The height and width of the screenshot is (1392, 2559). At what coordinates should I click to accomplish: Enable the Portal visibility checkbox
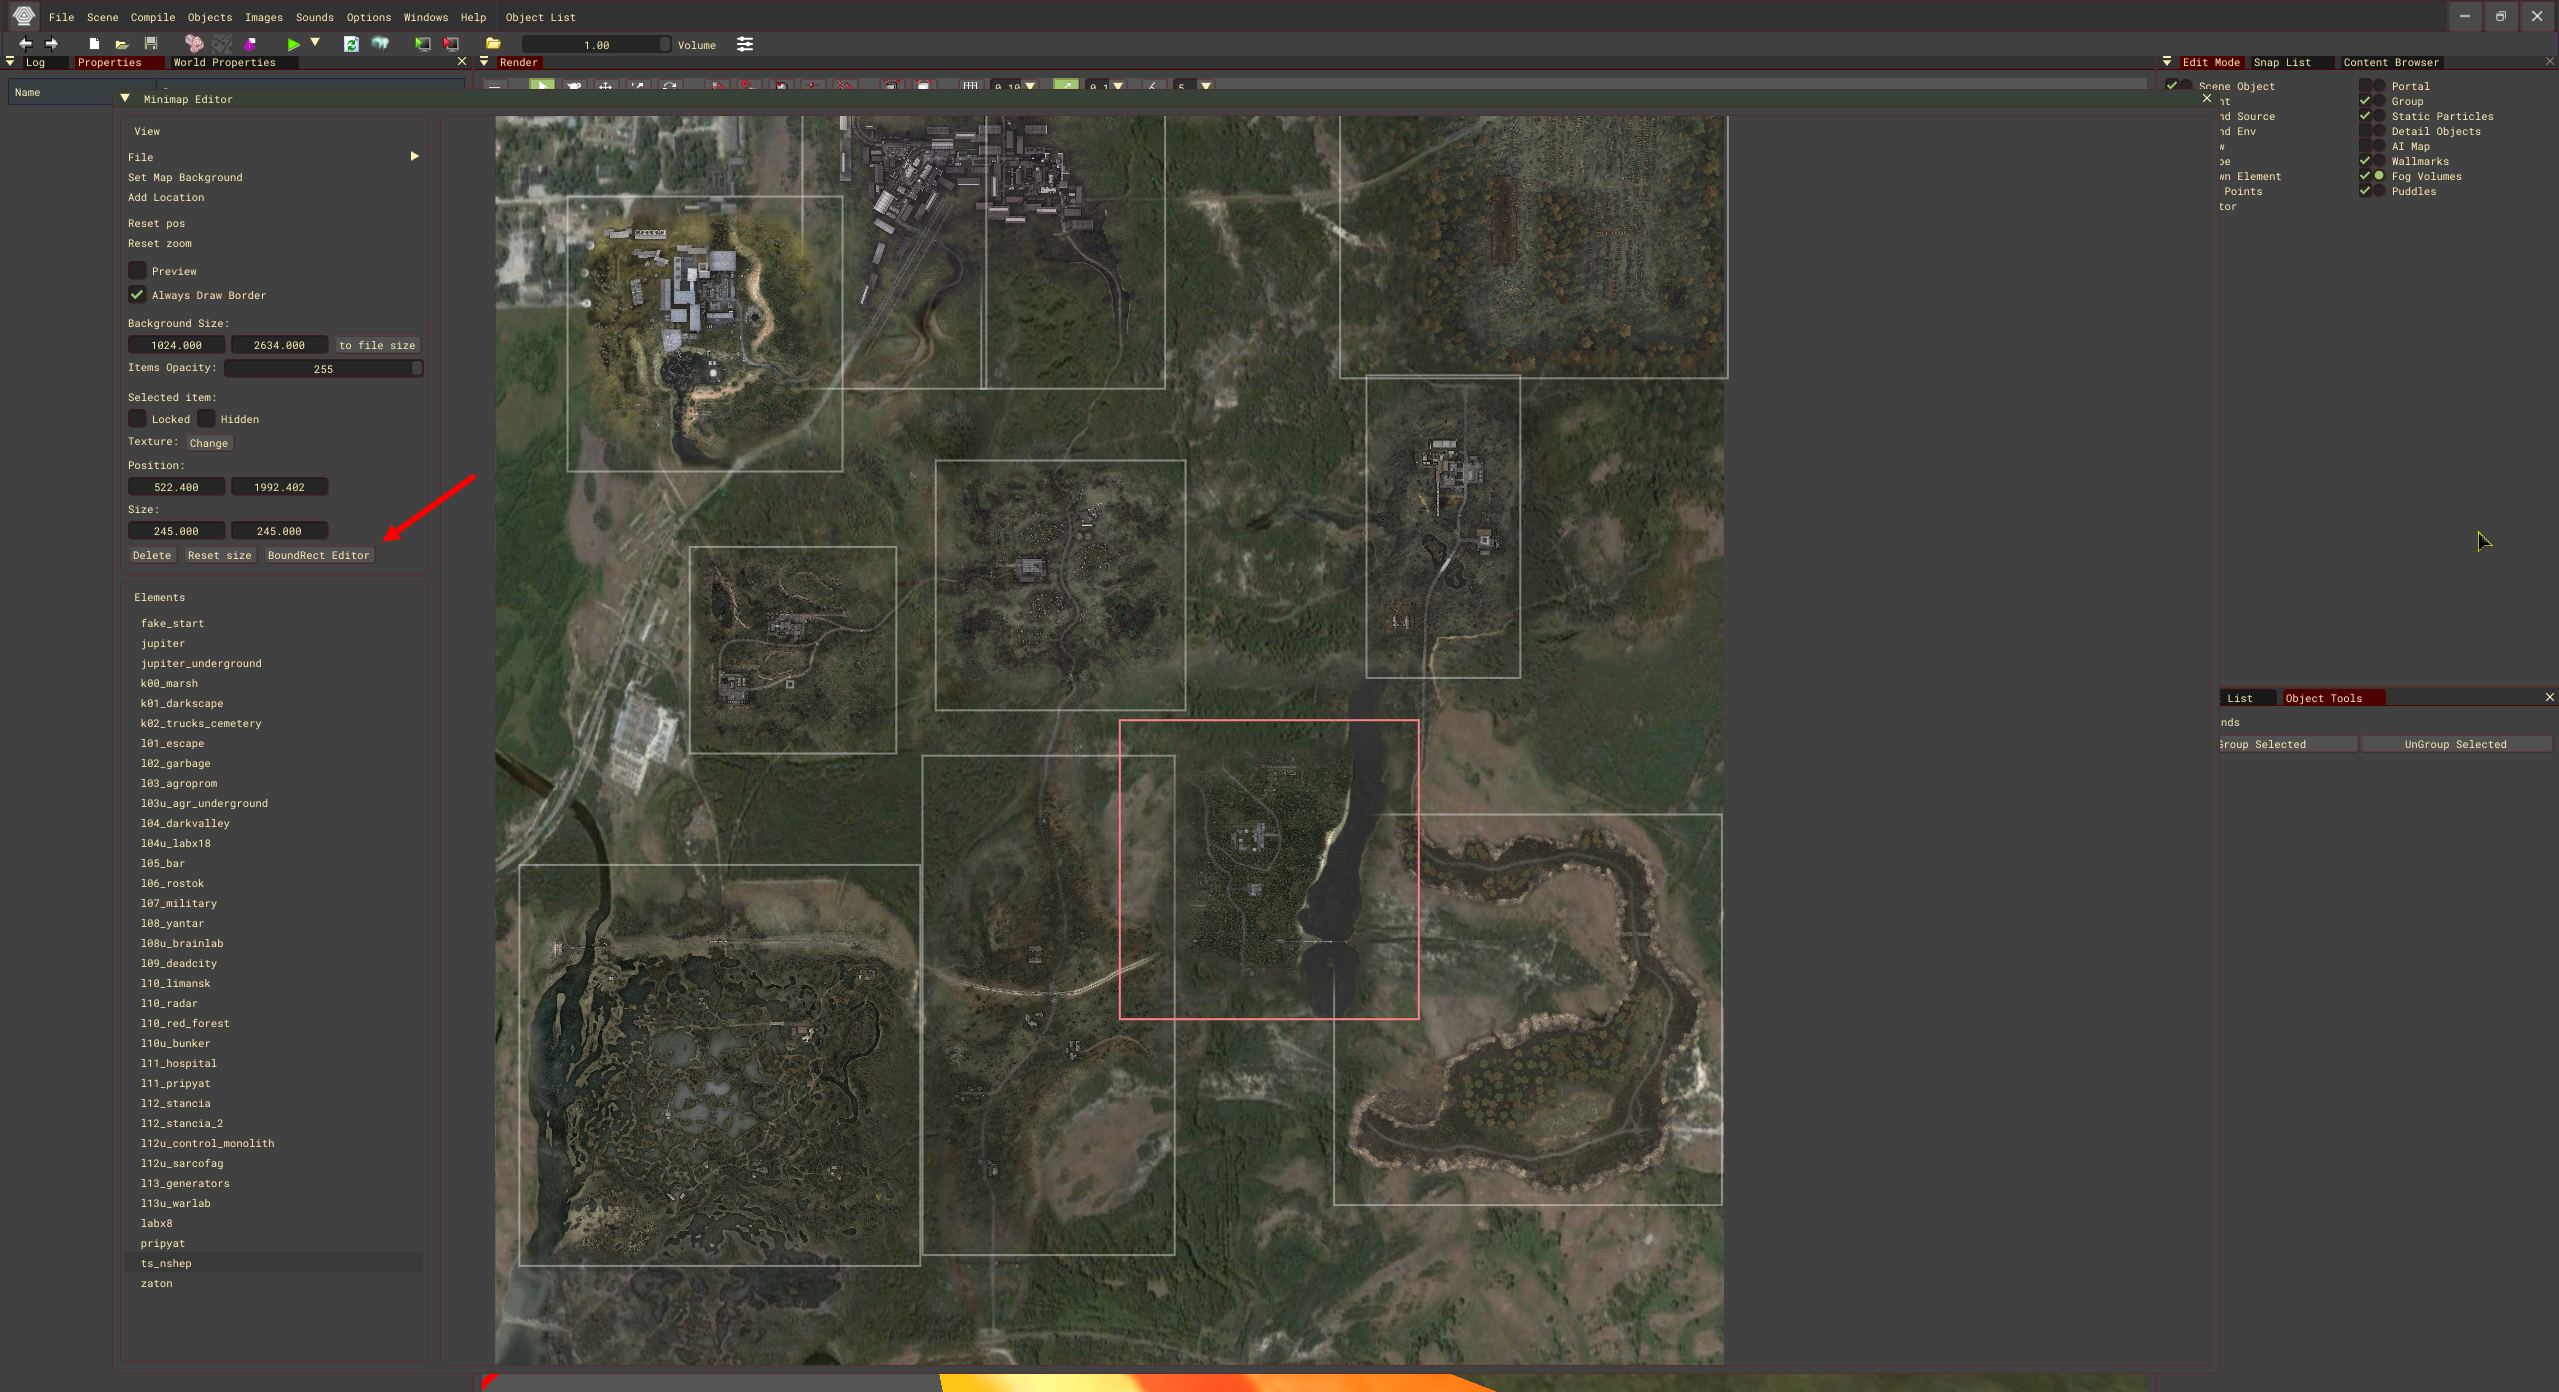click(x=2365, y=86)
